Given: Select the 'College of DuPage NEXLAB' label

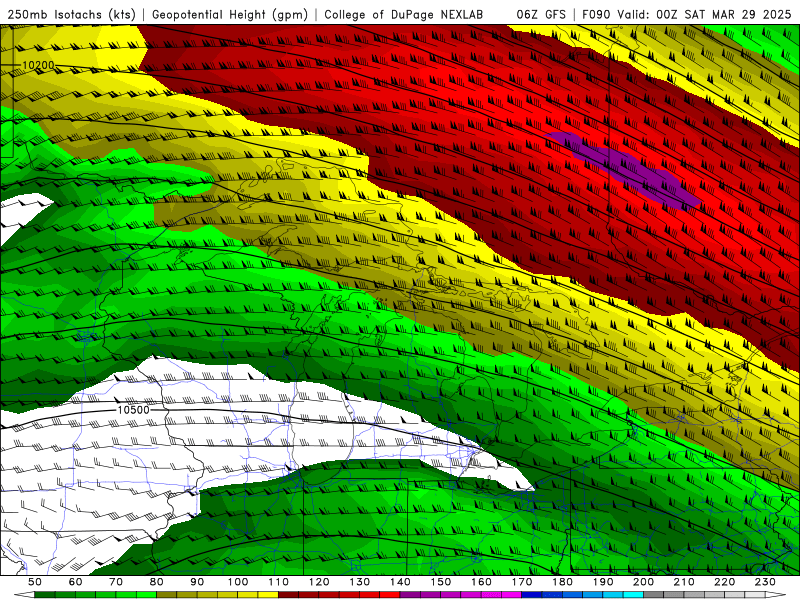Looking at the screenshot, I should tap(404, 14).
